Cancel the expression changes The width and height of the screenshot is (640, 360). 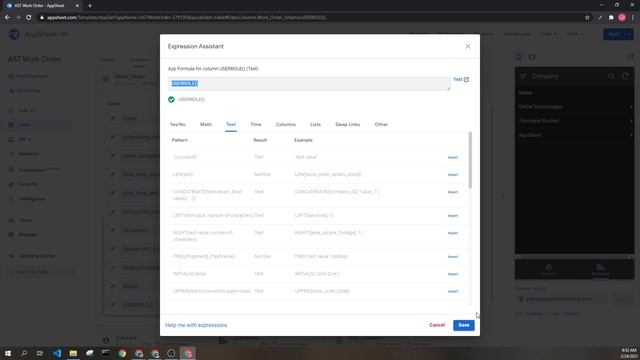point(437,325)
